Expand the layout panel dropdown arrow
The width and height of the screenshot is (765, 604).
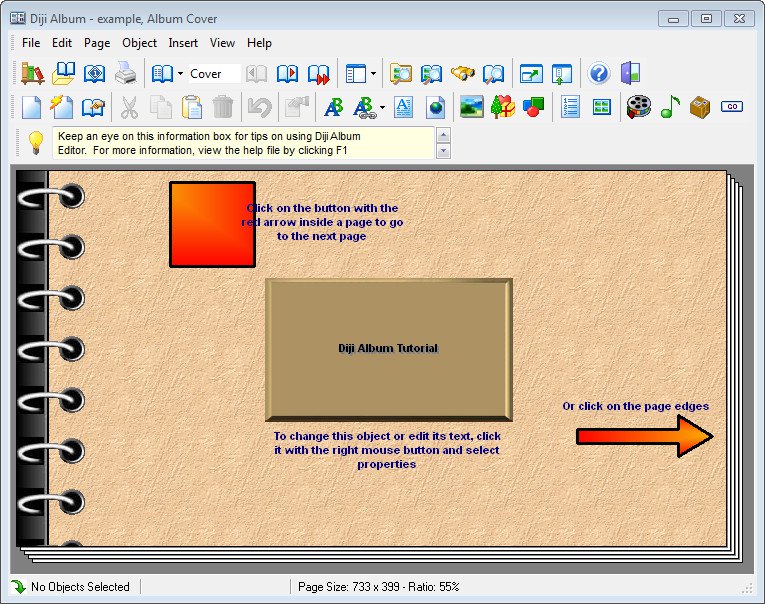373,74
